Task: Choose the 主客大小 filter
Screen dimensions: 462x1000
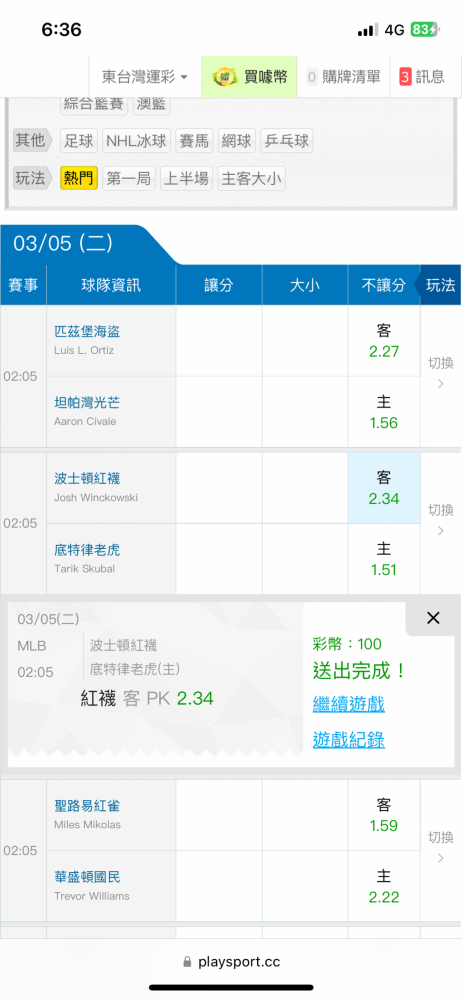Action: point(251,179)
